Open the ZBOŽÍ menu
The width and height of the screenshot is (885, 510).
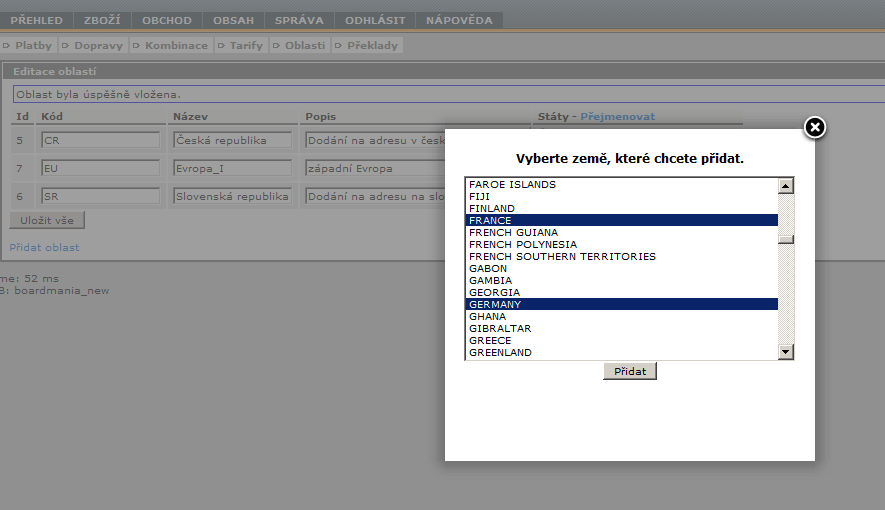pyautogui.click(x=102, y=20)
